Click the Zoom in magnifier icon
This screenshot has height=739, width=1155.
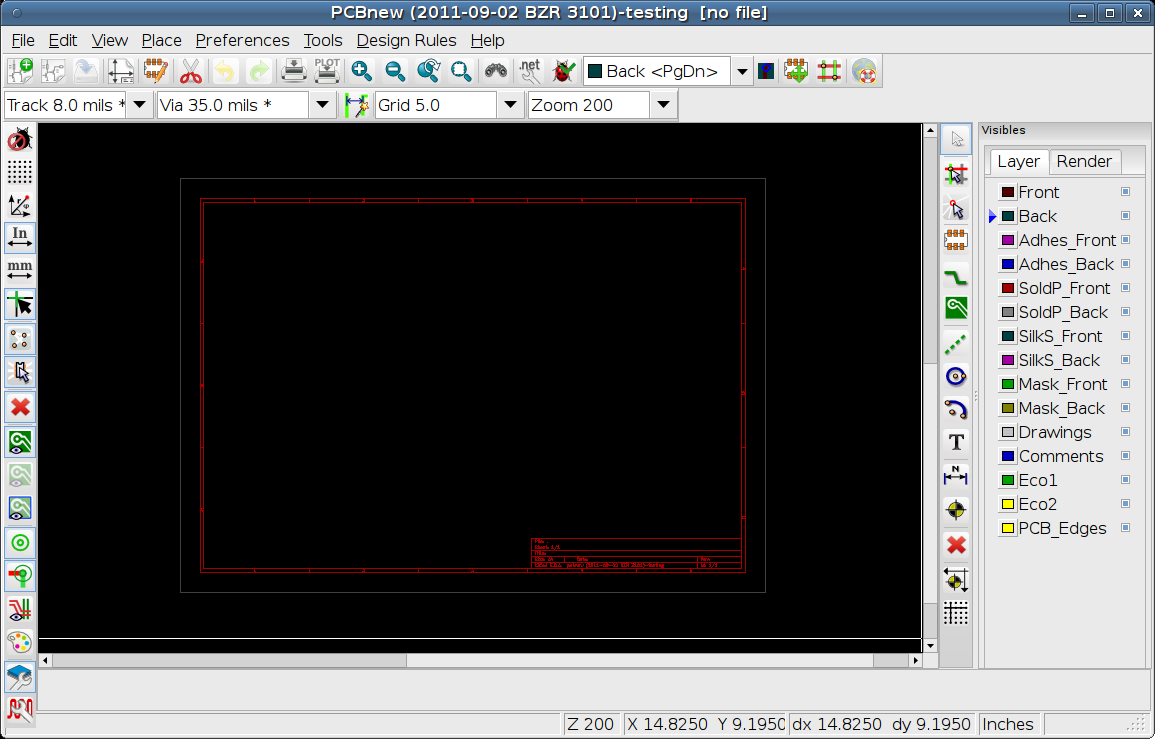coord(362,71)
